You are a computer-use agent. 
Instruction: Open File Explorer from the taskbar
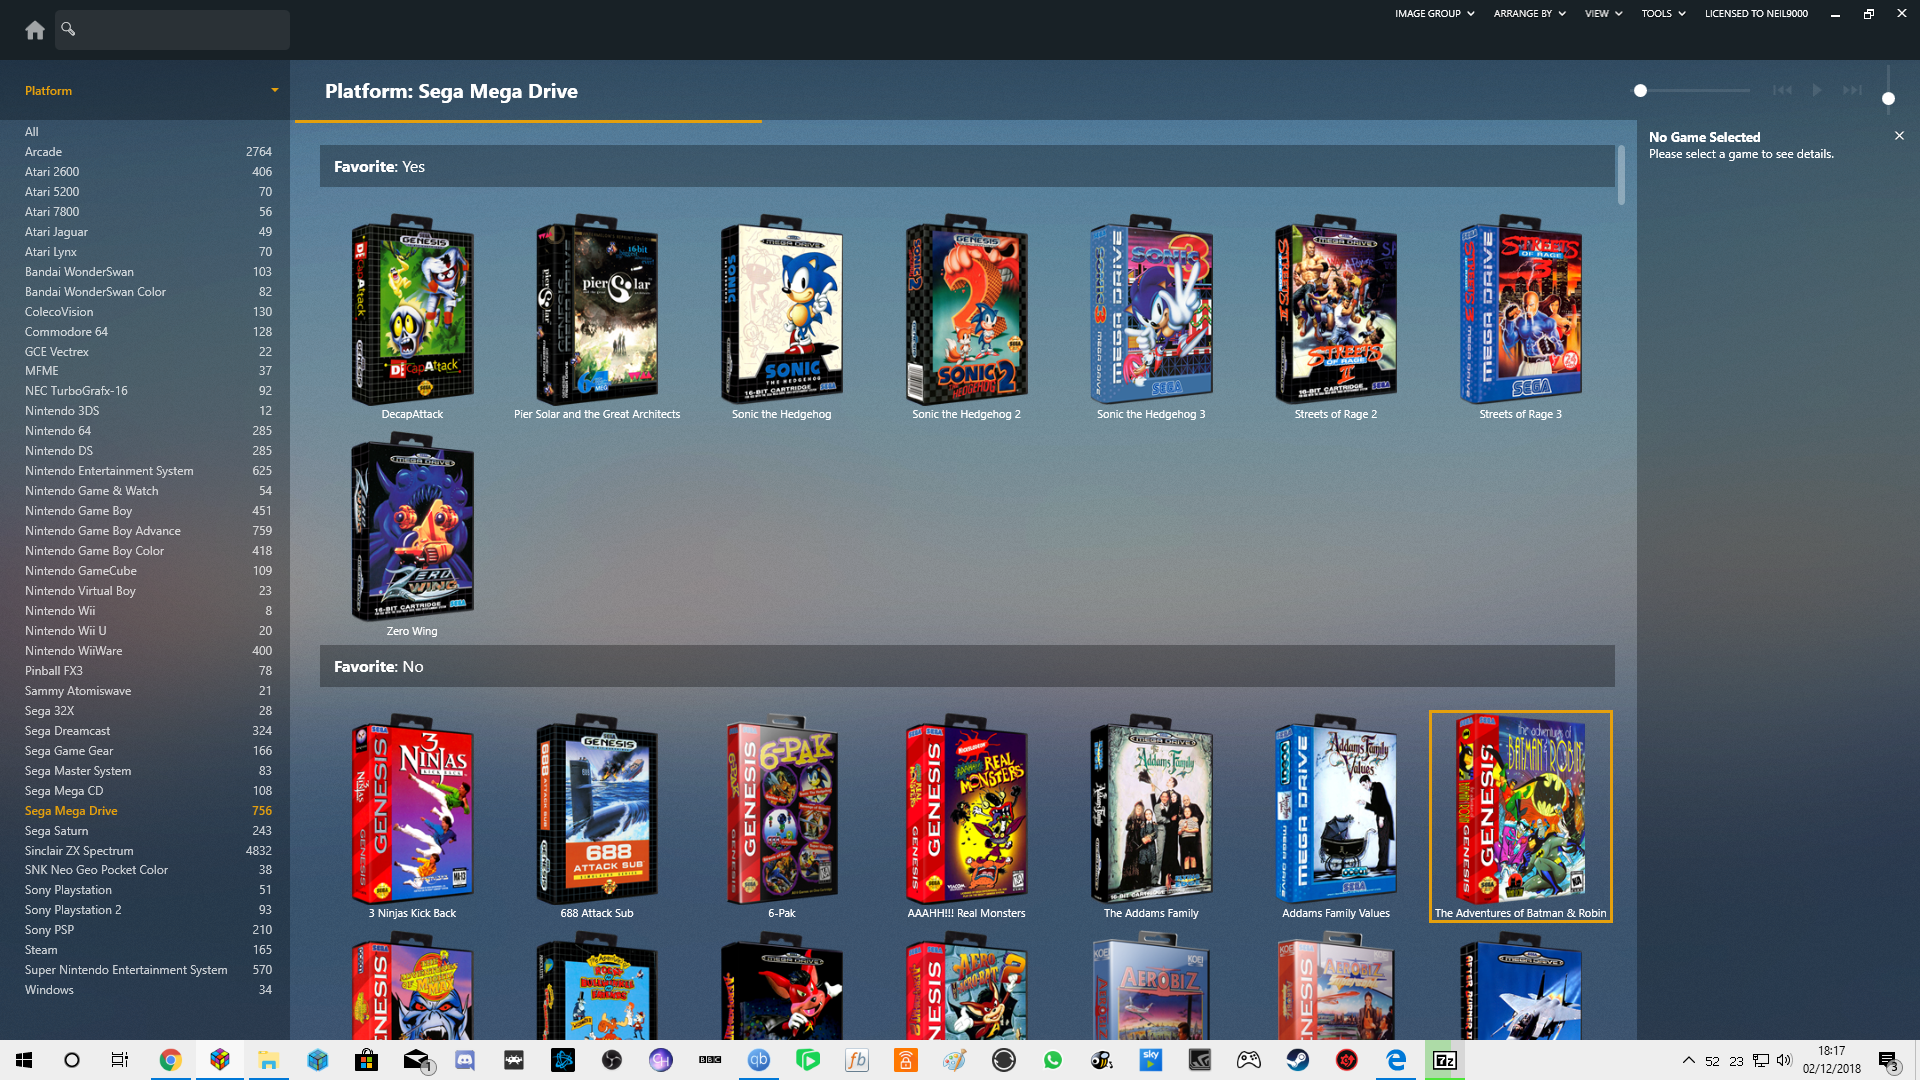click(x=268, y=1060)
